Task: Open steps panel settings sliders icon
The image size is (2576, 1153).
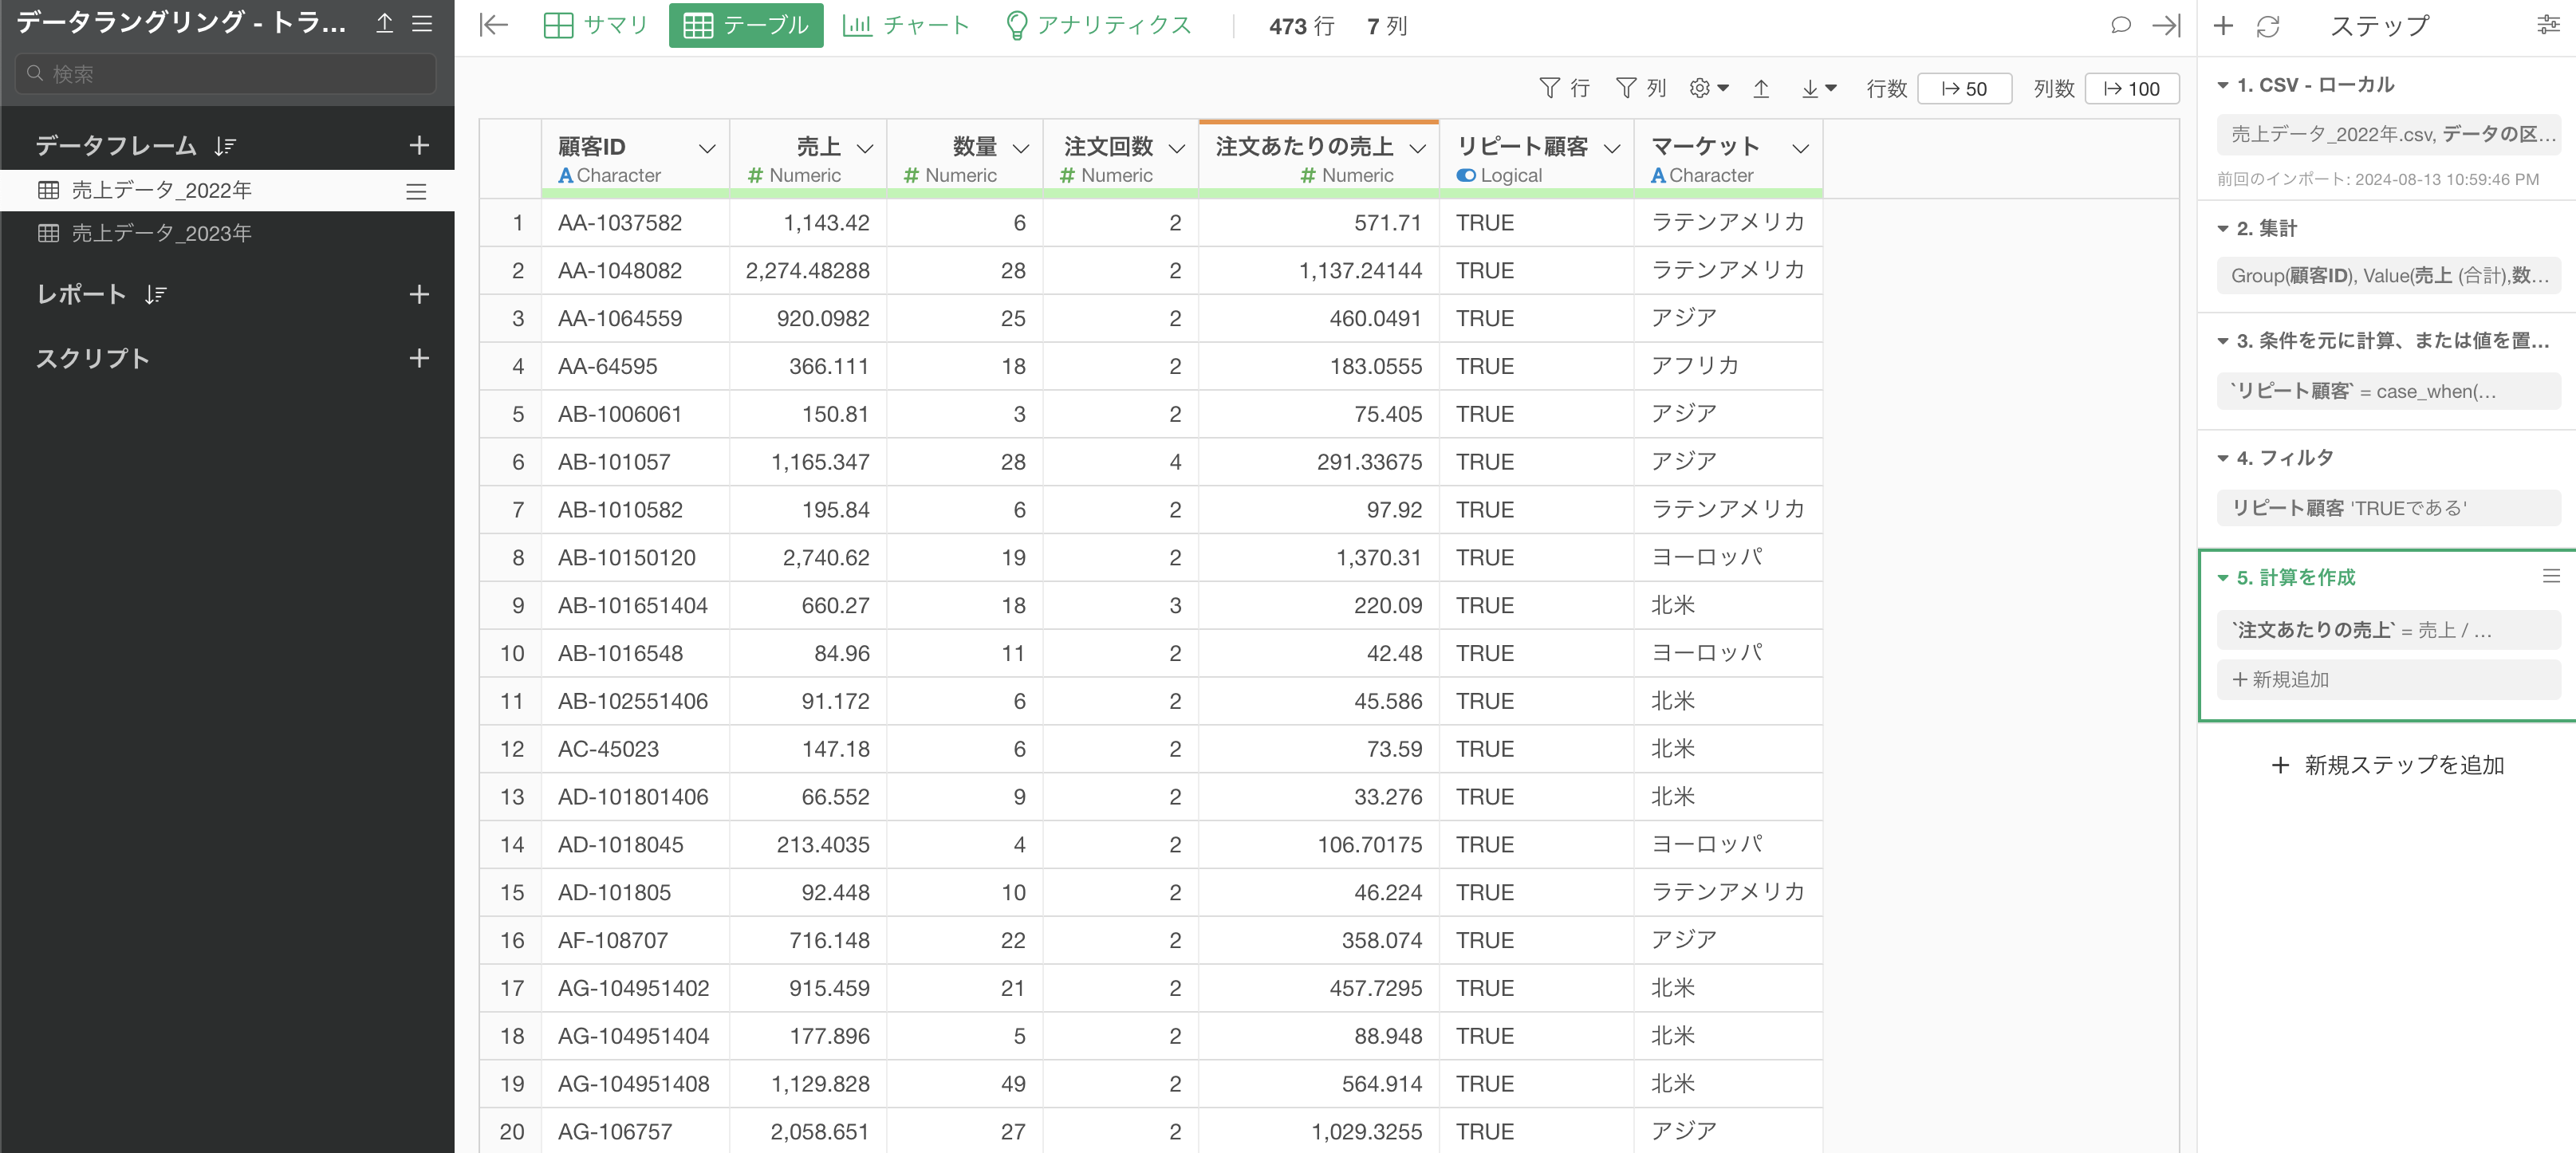Action: [x=2549, y=25]
